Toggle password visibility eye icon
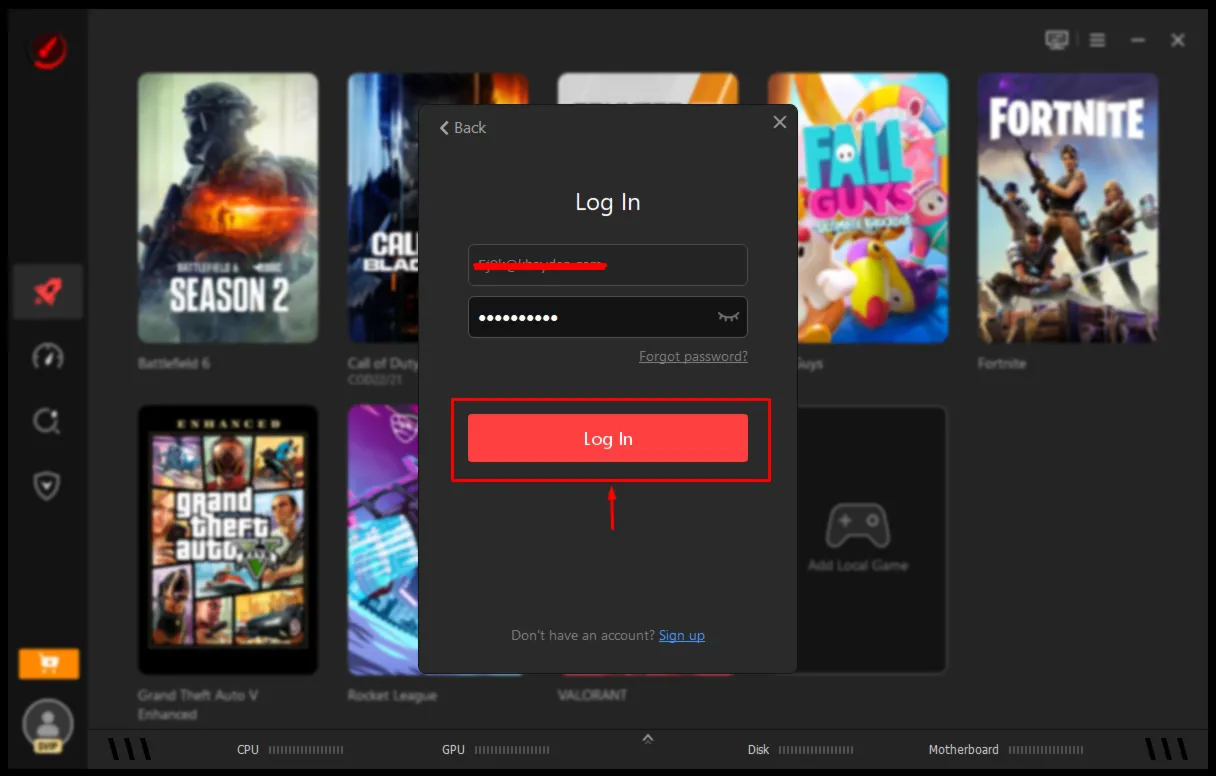This screenshot has height=776, width=1216. [x=728, y=317]
